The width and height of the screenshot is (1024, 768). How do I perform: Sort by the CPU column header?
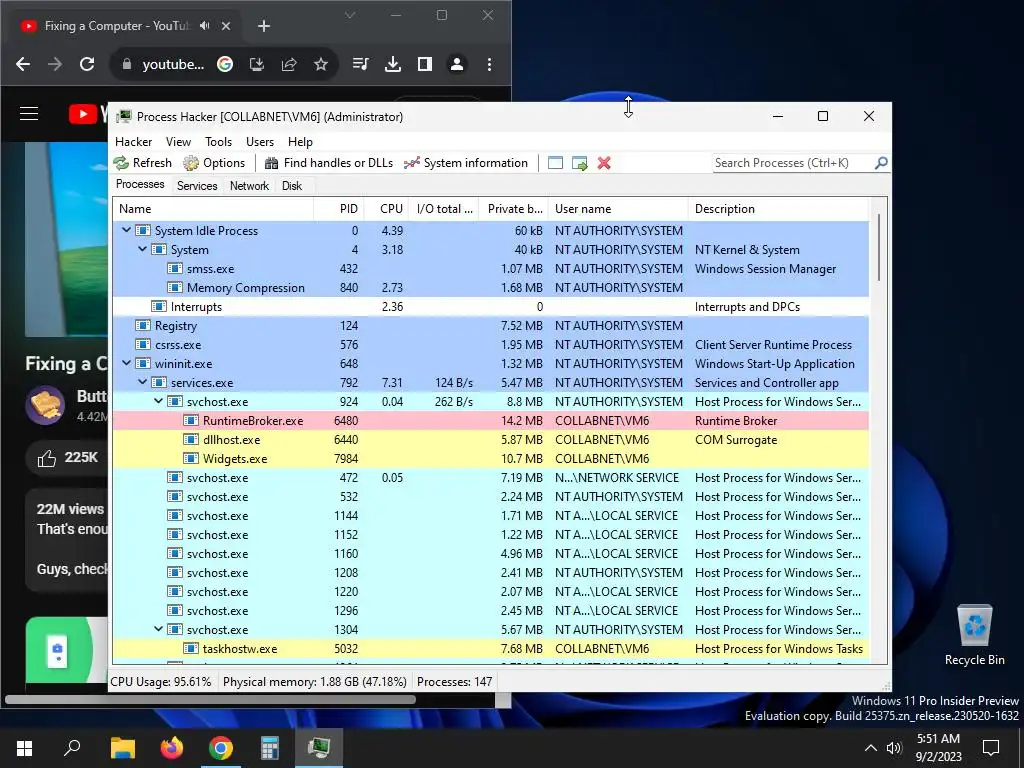point(387,209)
